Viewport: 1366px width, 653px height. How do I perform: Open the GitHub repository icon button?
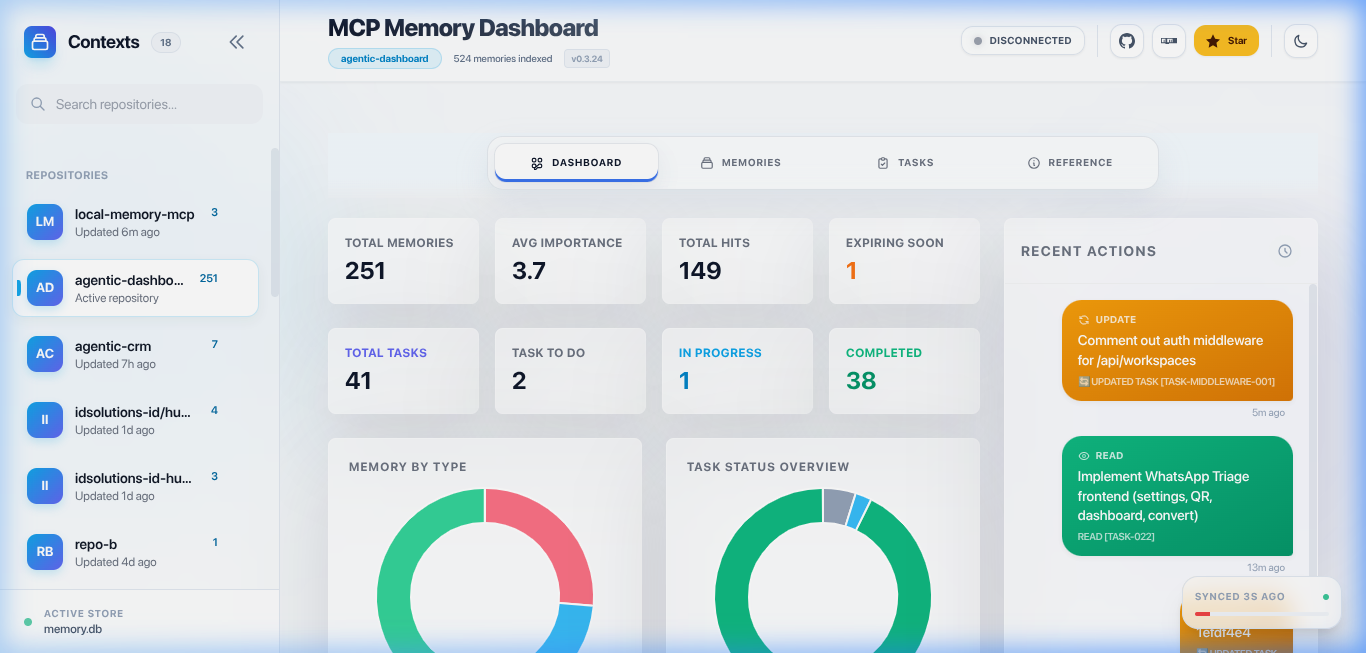pyautogui.click(x=1127, y=41)
